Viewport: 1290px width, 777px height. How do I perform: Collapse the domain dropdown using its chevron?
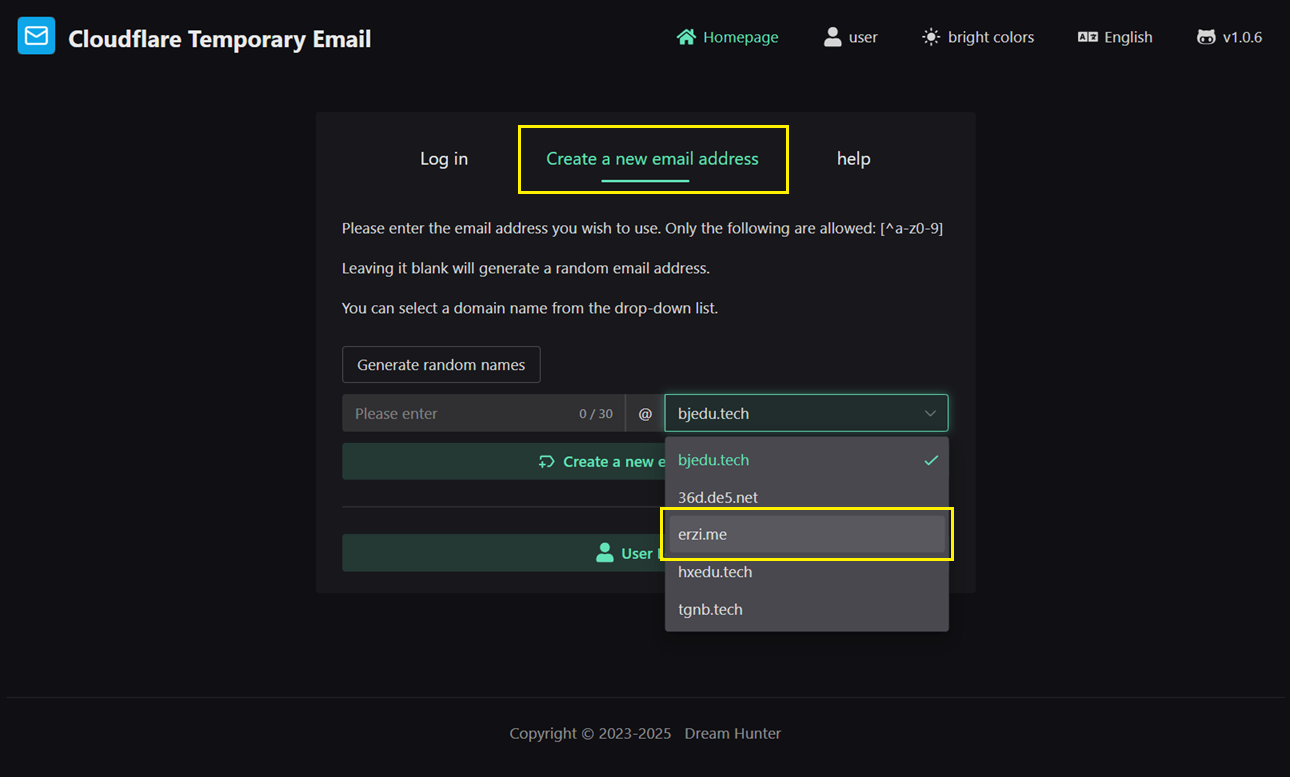tap(930, 413)
